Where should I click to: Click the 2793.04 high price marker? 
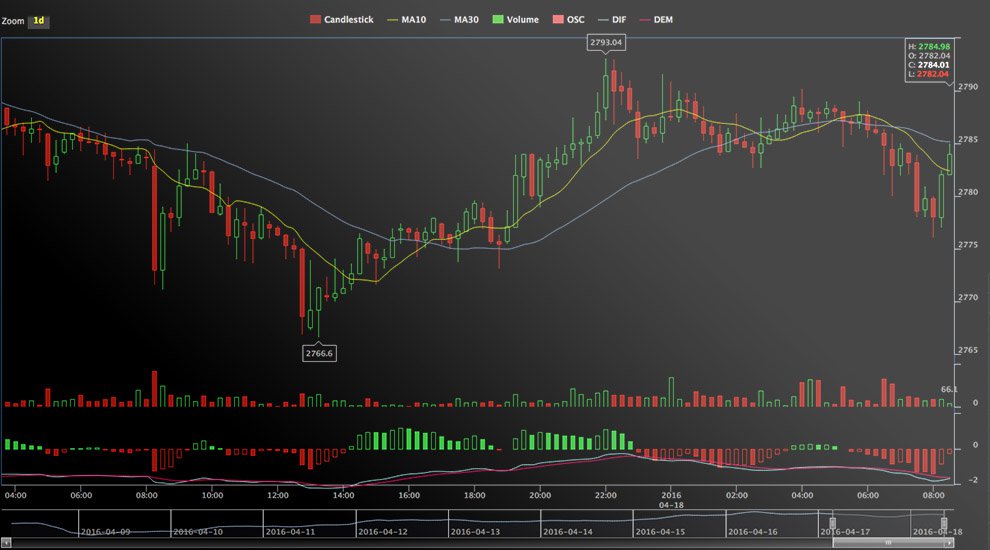click(x=606, y=42)
